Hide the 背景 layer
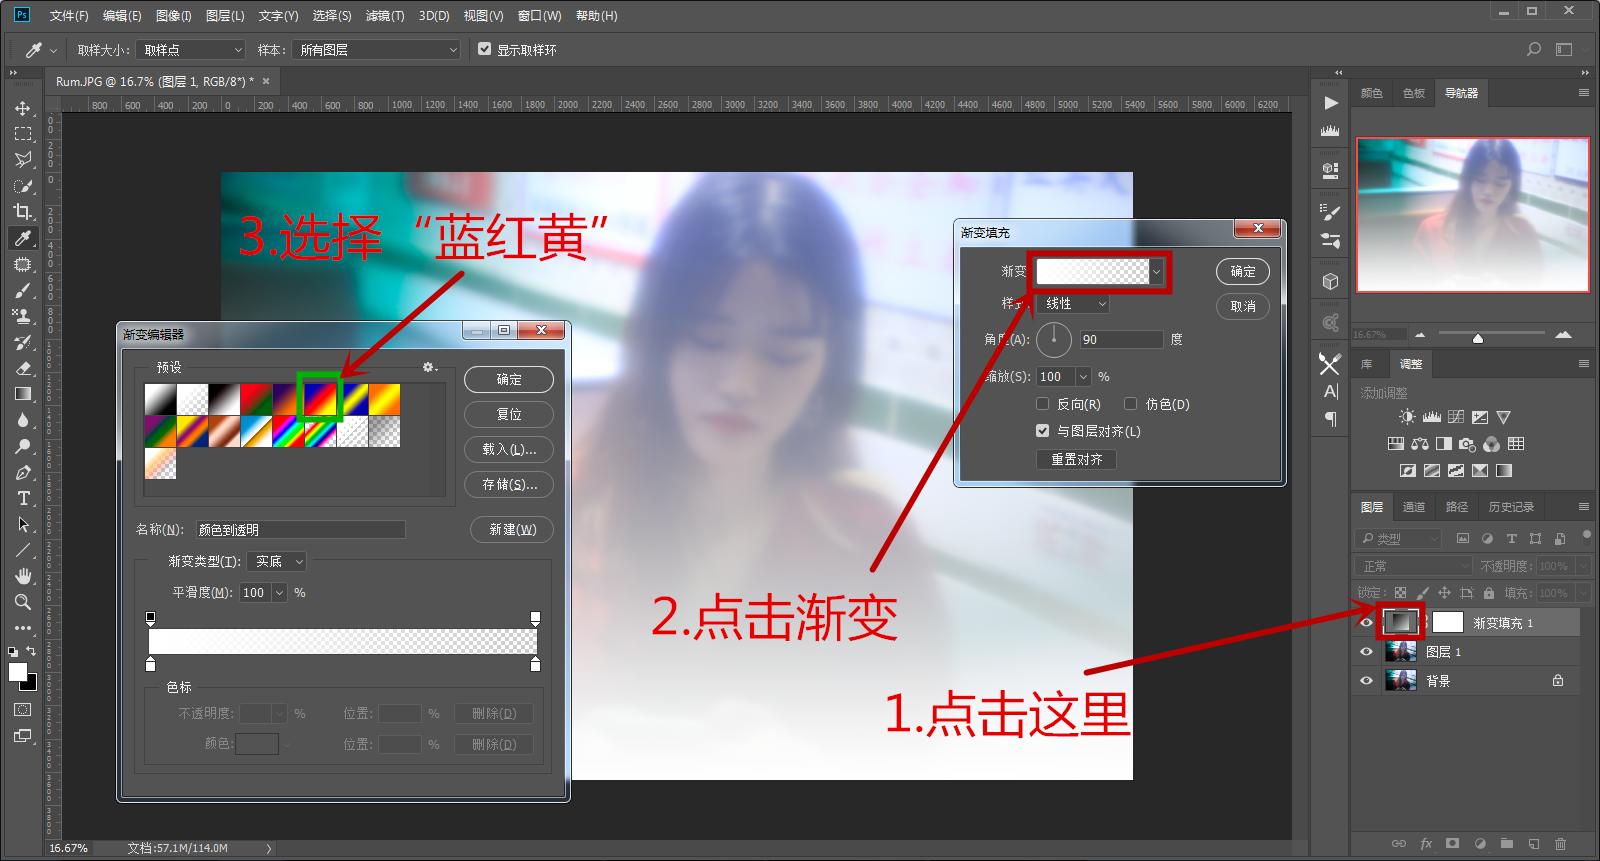 pos(1366,680)
